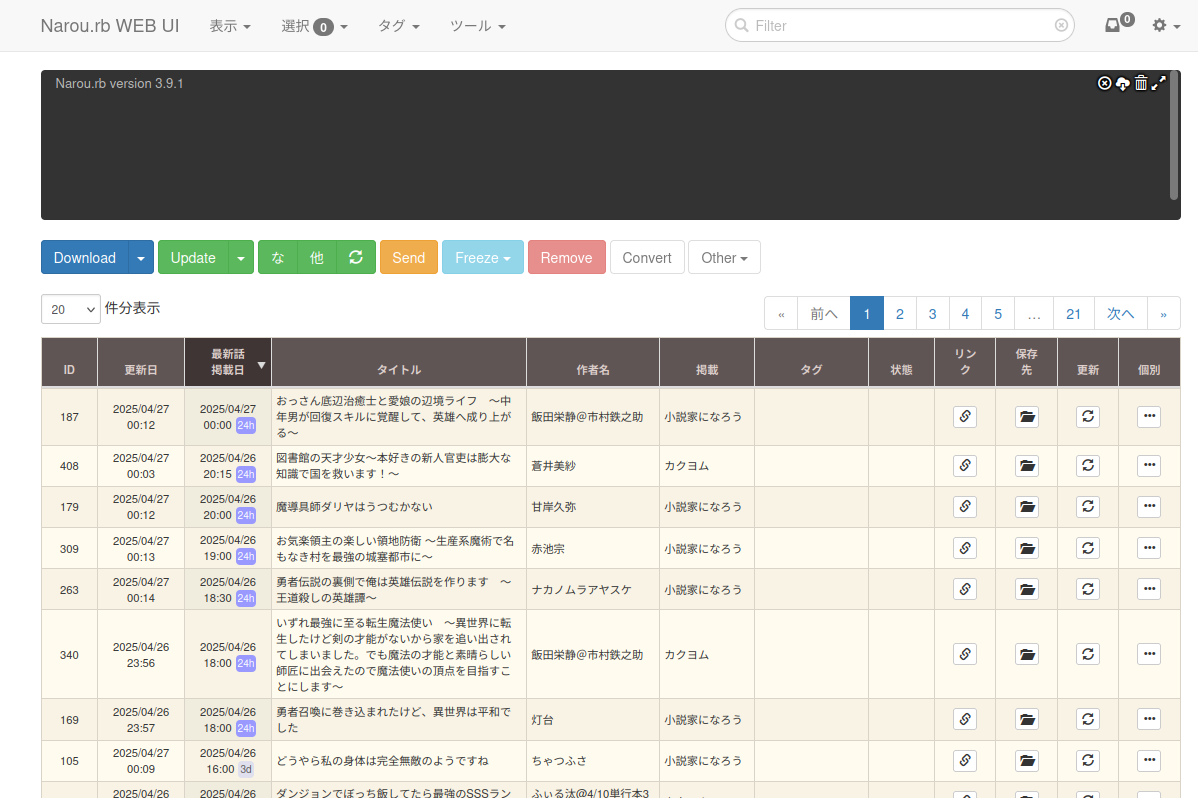Open the Download split-button dropdown arrow
Viewport: 1198px width, 798px height.
click(x=141, y=257)
